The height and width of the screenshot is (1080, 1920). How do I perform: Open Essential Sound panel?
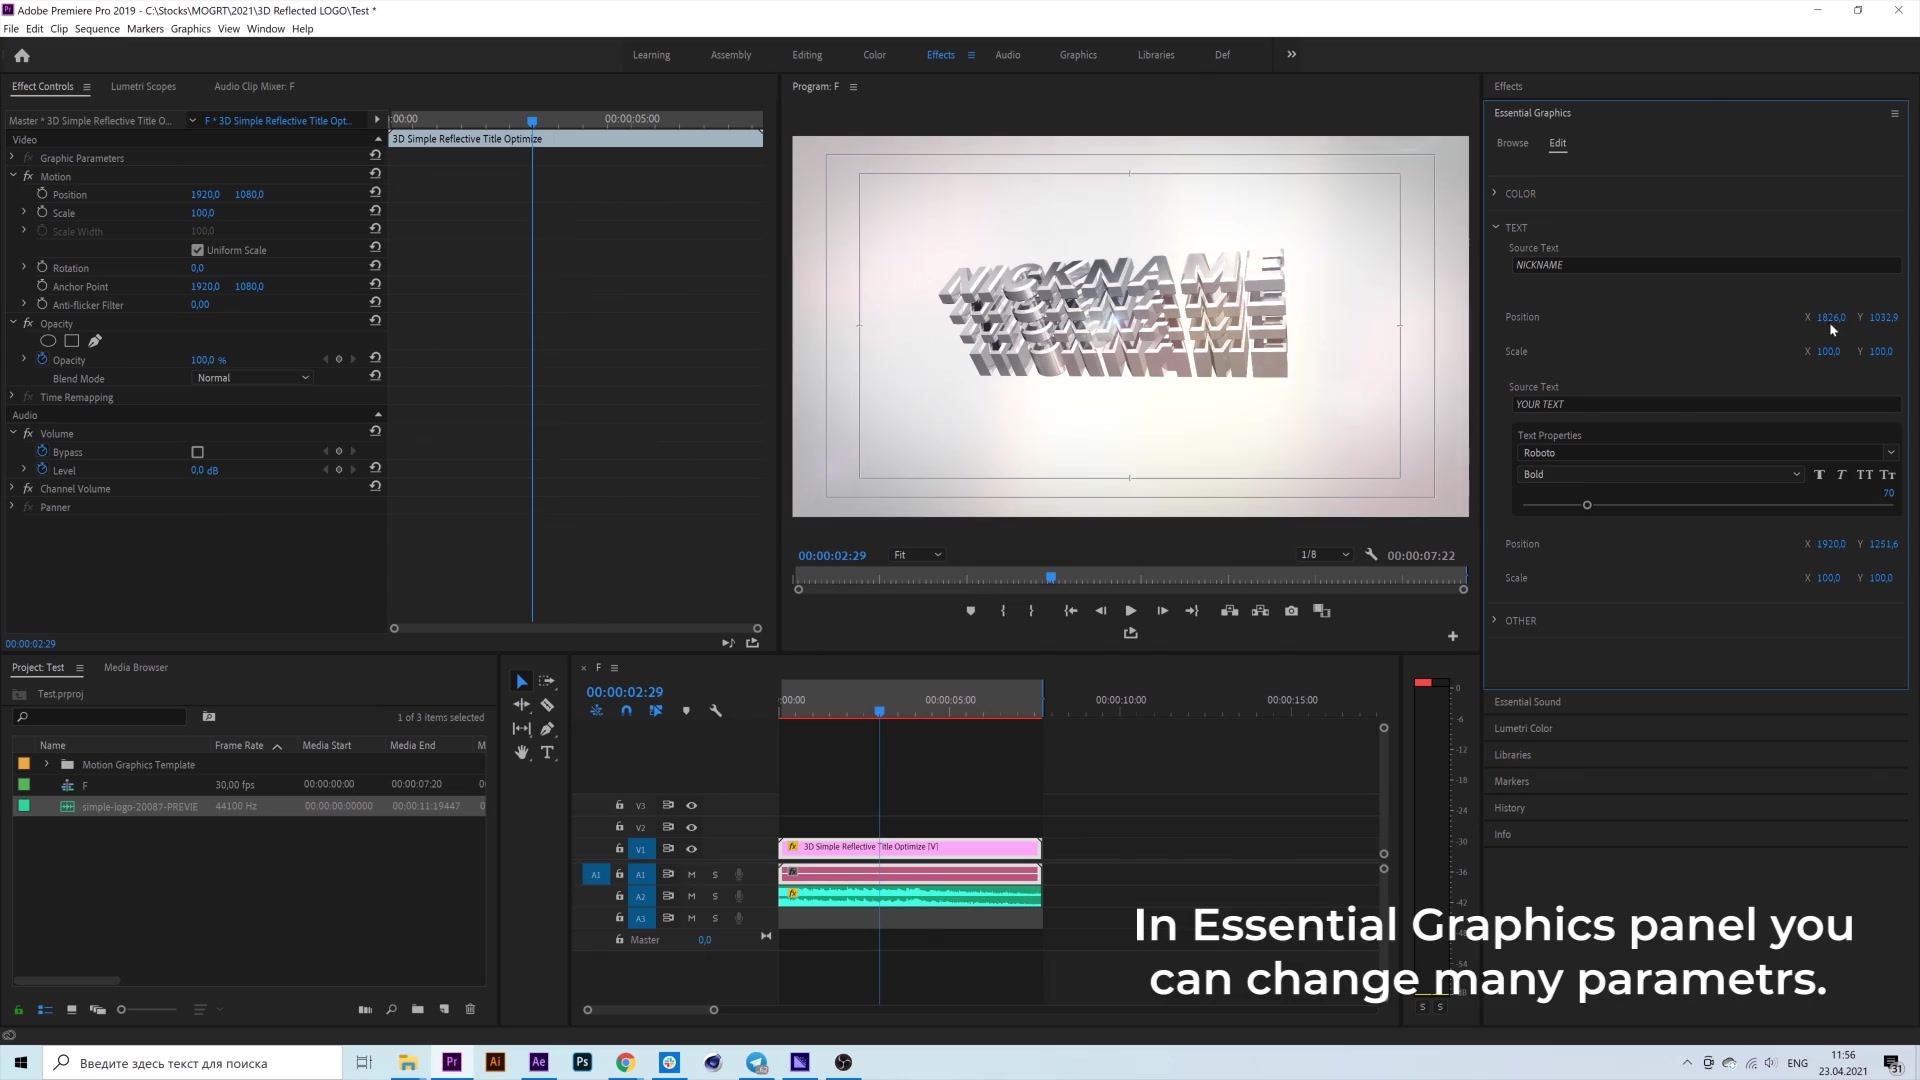pos(1527,702)
